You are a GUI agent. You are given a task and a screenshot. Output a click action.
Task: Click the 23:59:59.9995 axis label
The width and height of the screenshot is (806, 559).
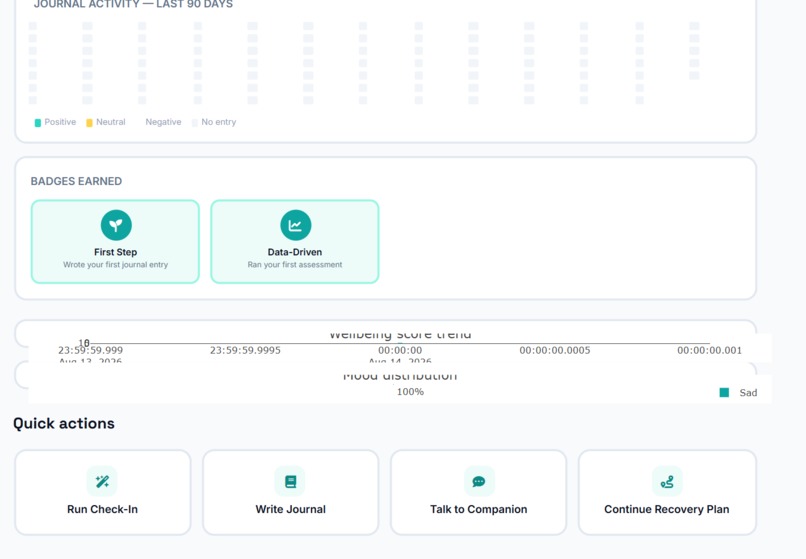pyautogui.click(x=245, y=351)
